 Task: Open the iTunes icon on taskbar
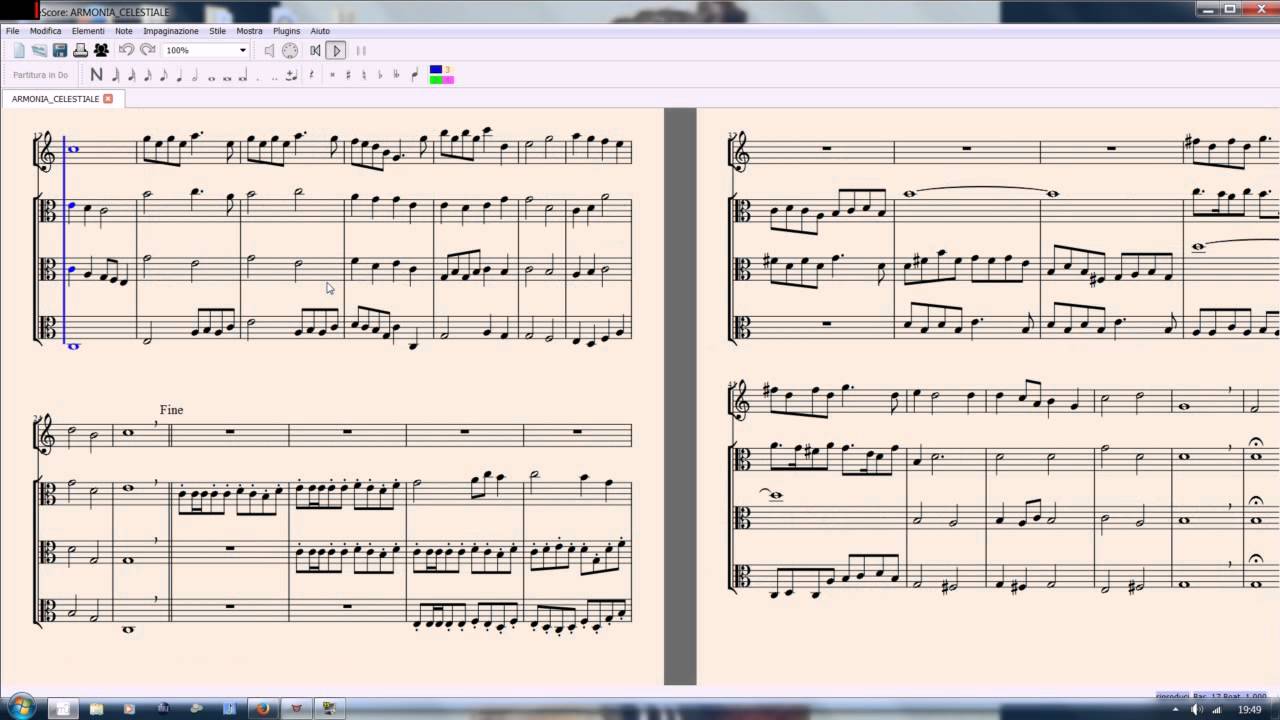229,709
